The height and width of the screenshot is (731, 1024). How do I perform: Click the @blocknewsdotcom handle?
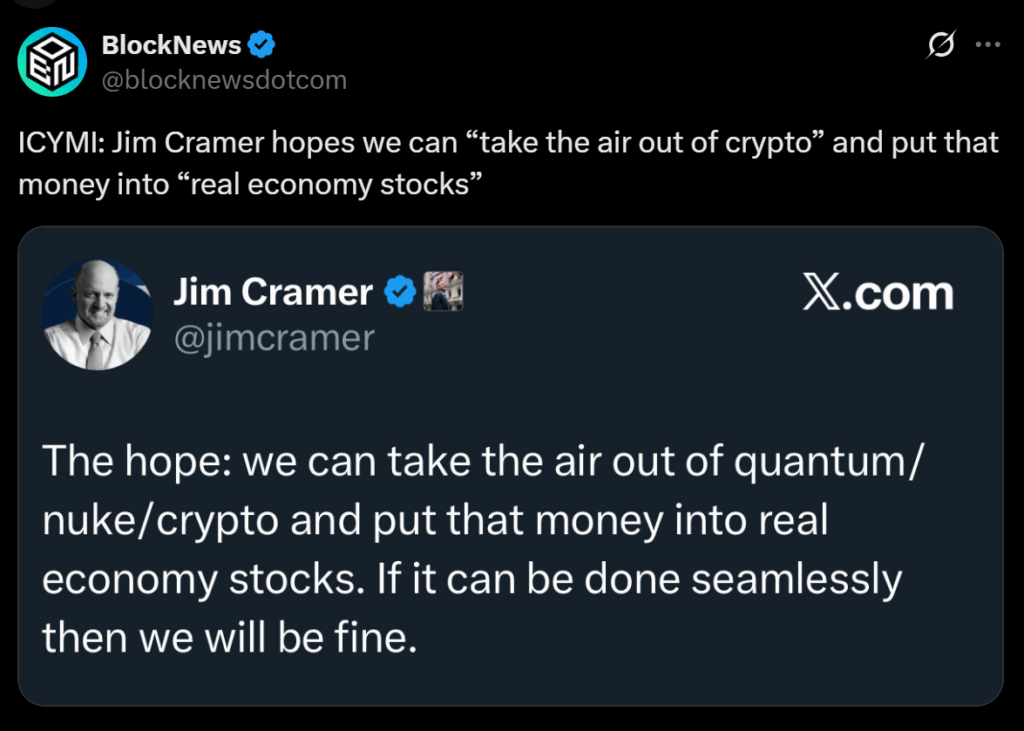tap(224, 80)
